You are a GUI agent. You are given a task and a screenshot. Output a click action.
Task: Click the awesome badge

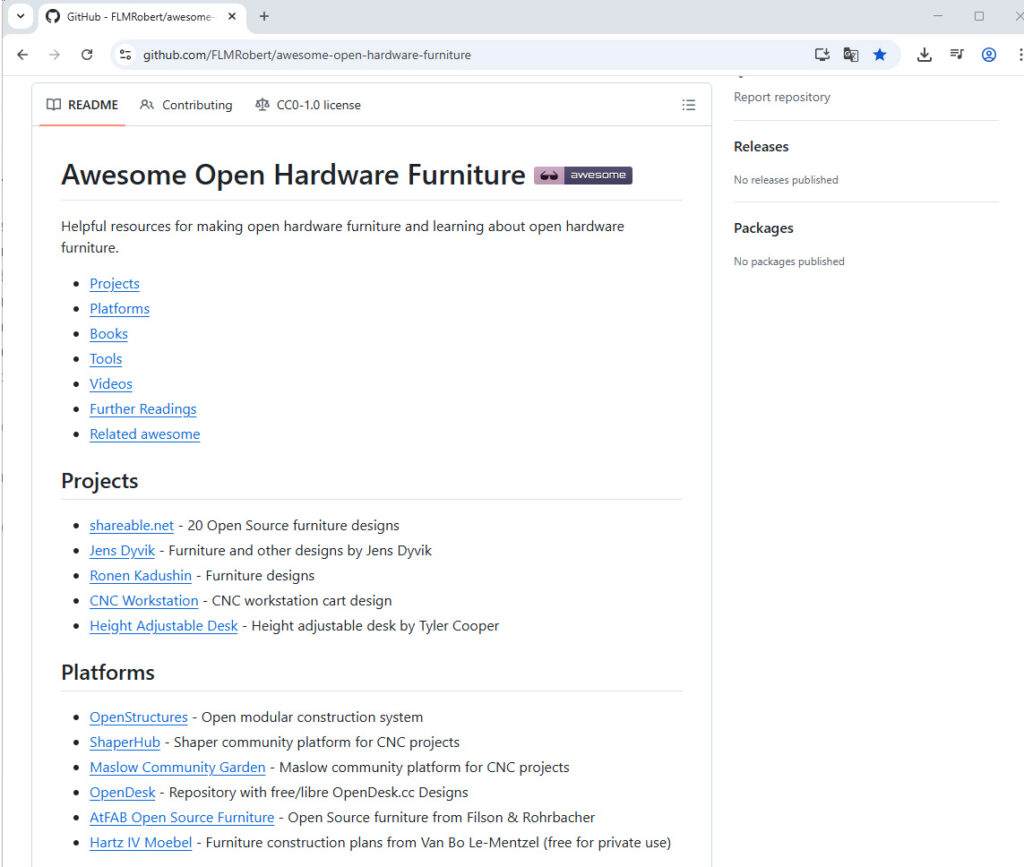[x=583, y=176]
